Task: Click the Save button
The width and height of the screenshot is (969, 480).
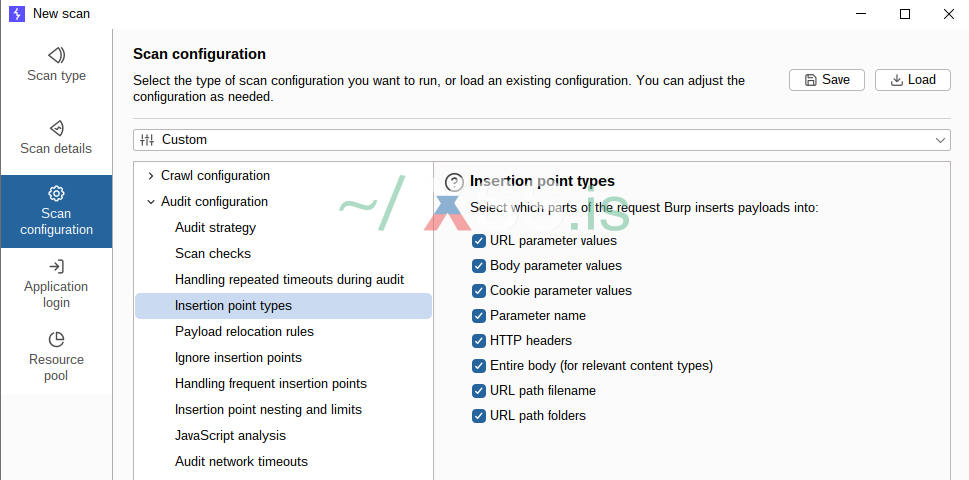Action: pos(826,80)
